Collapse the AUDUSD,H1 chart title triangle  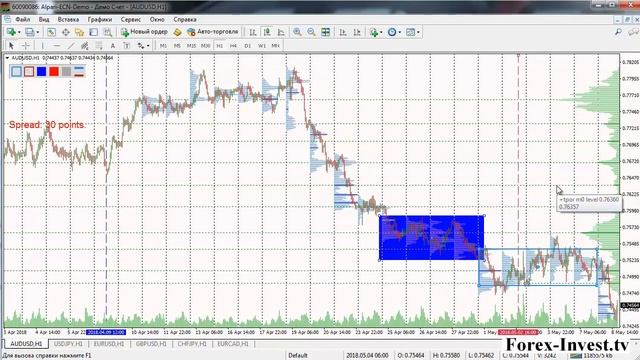tap(7, 58)
